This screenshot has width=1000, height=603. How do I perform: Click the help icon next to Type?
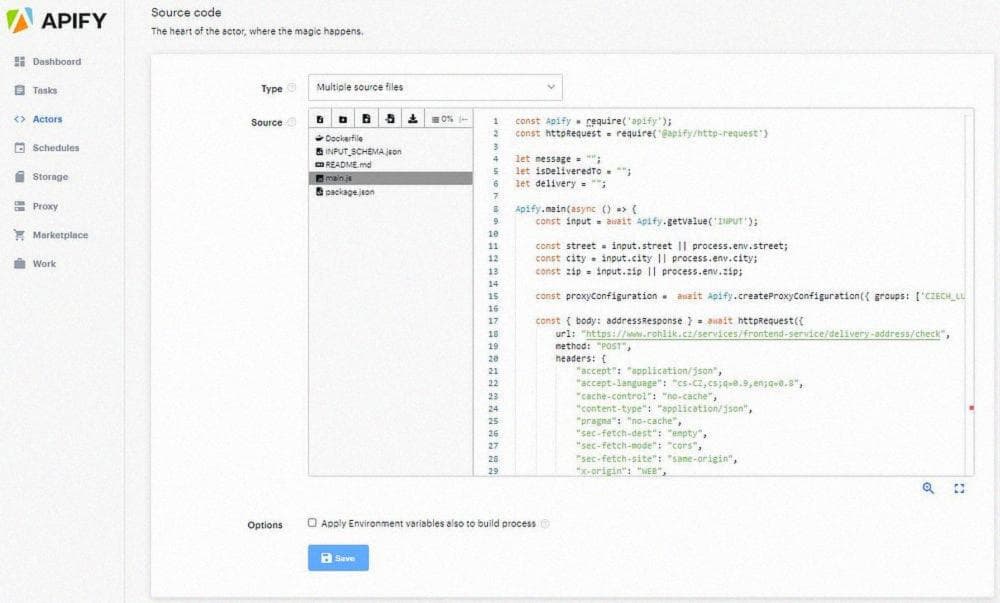(x=292, y=88)
